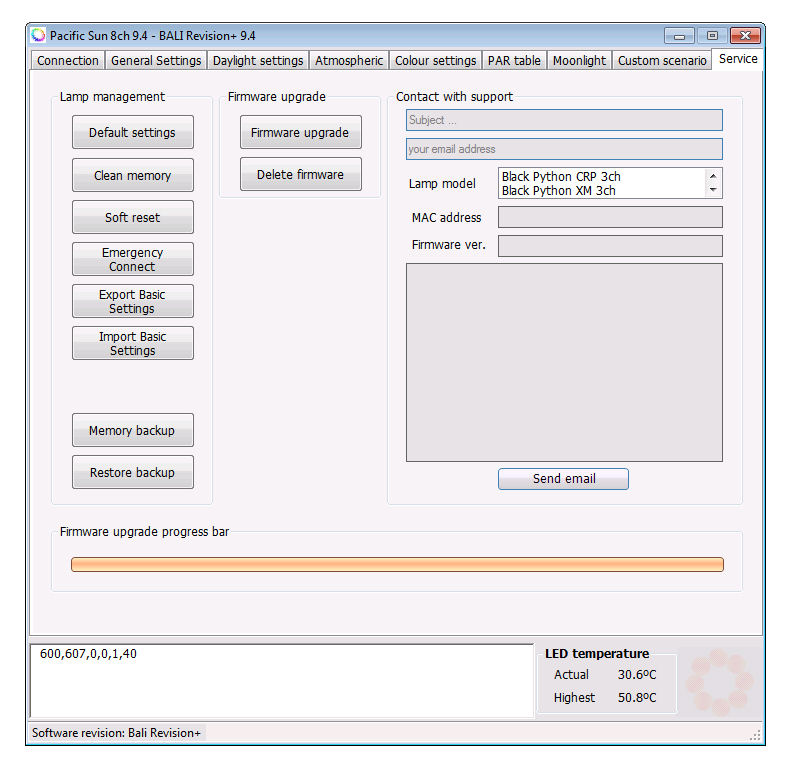
Task: Click the Pacific Sun app icon in title bar
Action: click(39, 35)
